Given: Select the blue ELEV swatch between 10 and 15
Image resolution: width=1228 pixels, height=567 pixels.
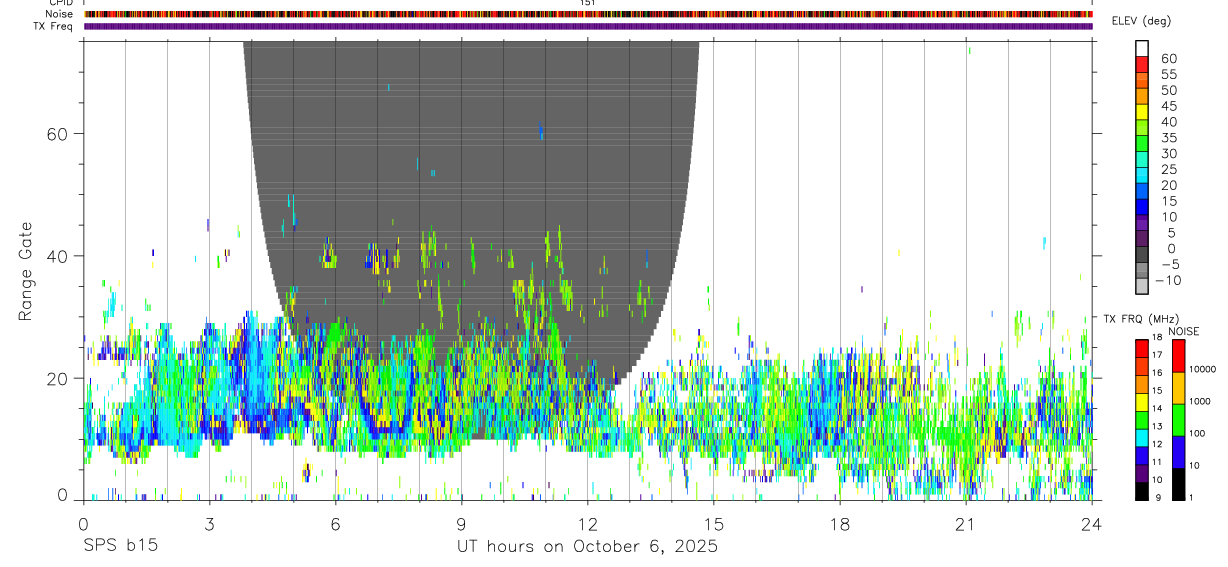Looking at the screenshot, I should tap(1142, 208).
